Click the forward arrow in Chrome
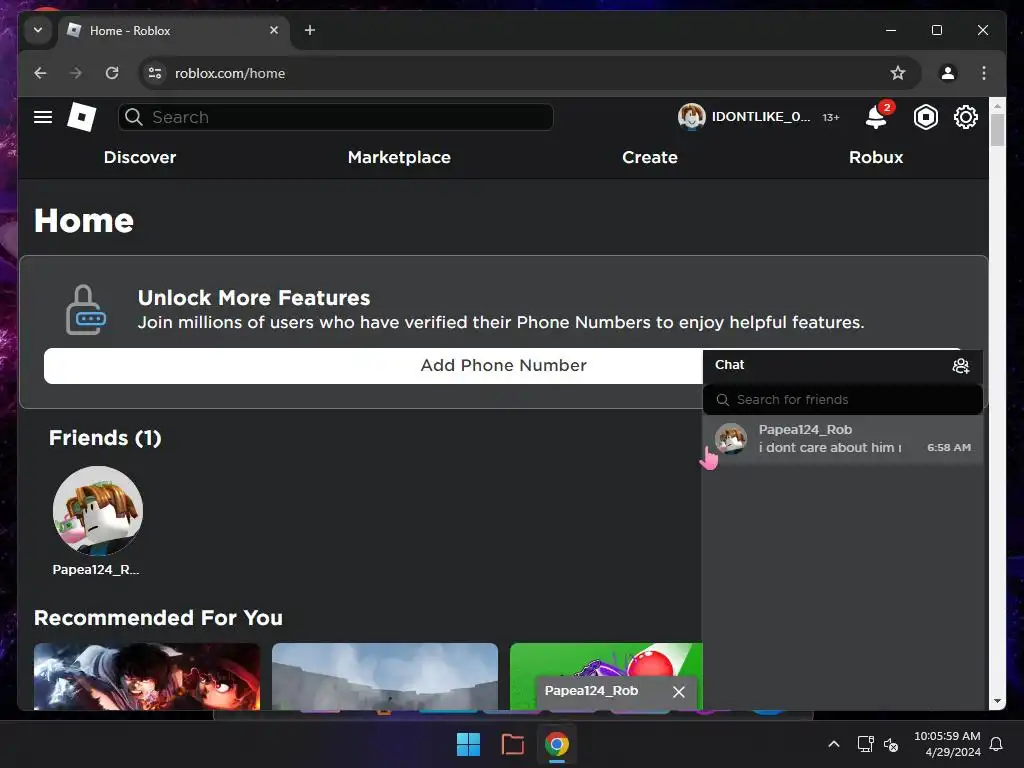The width and height of the screenshot is (1024, 768). pos(76,73)
